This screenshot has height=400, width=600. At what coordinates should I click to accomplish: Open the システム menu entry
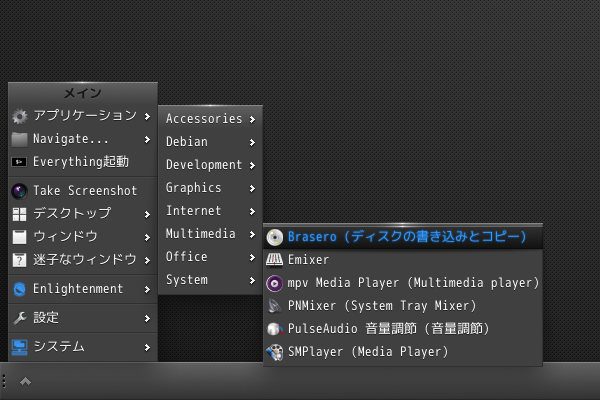point(83,347)
